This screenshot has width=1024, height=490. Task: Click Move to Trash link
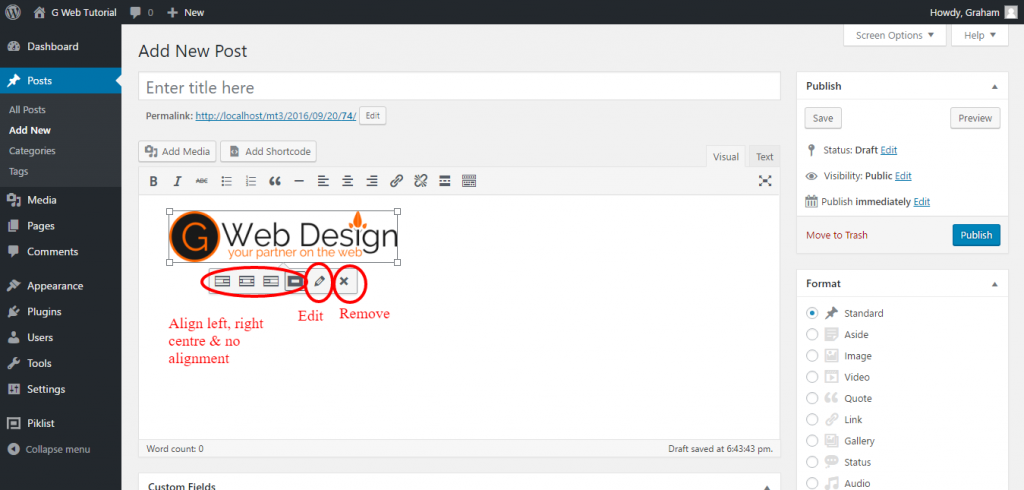[837, 235]
